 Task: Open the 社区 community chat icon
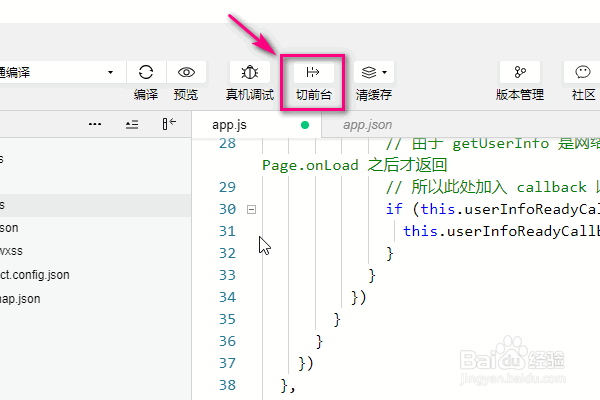point(582,72)
